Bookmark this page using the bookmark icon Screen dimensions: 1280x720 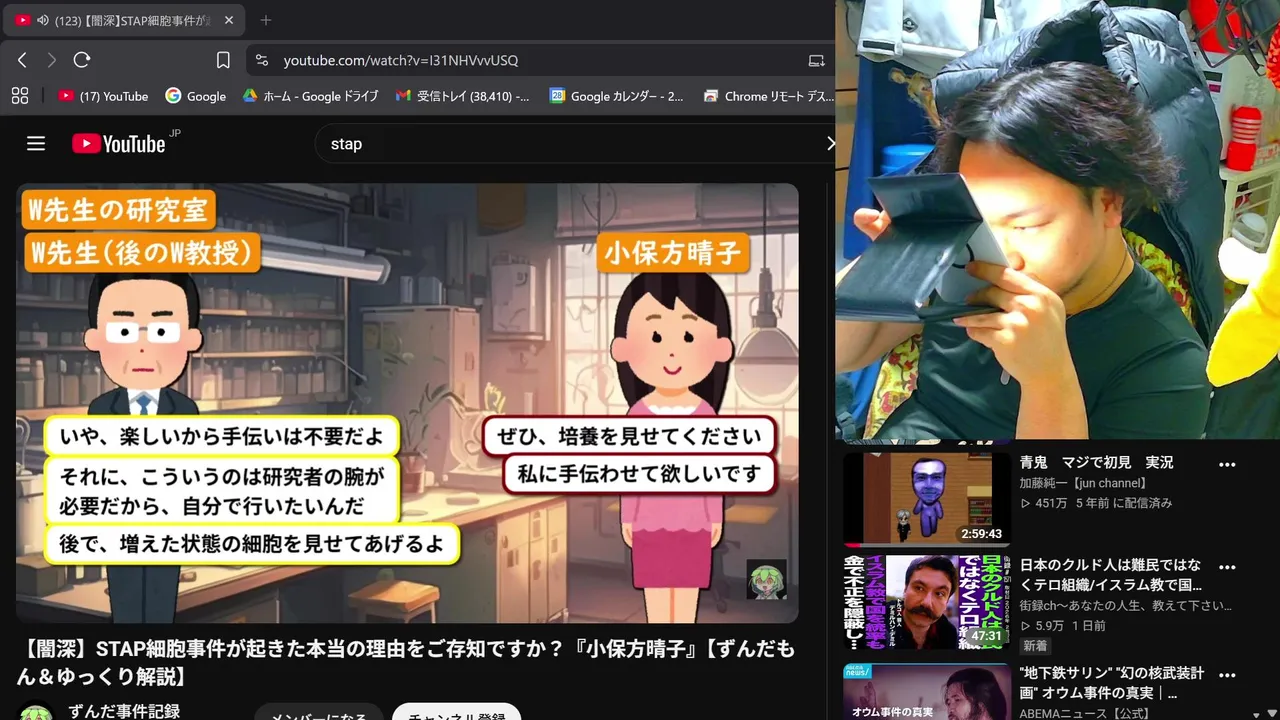[x=223, y=60]
